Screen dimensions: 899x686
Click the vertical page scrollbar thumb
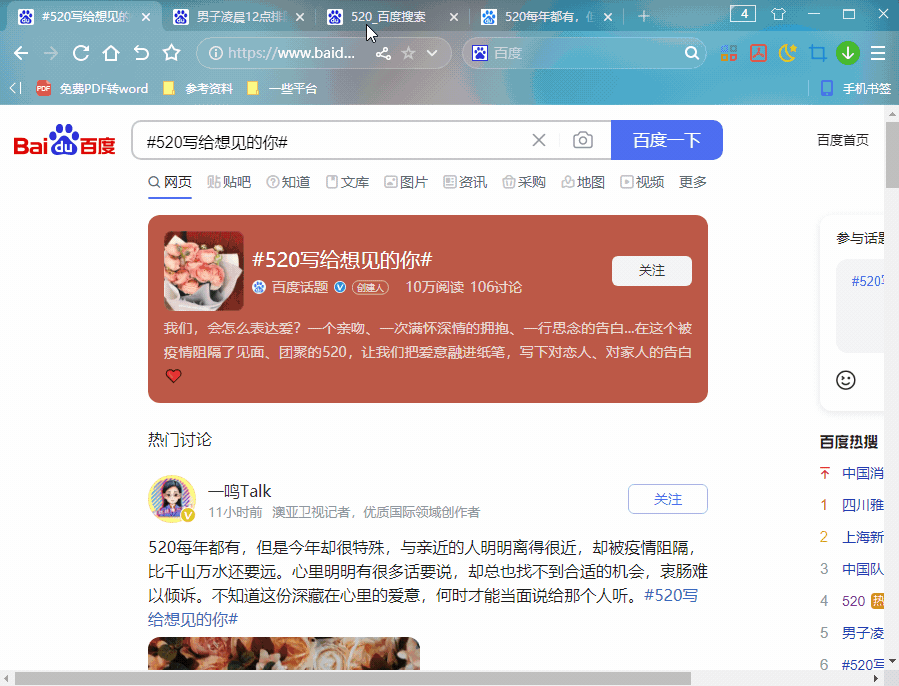[892, 155]
